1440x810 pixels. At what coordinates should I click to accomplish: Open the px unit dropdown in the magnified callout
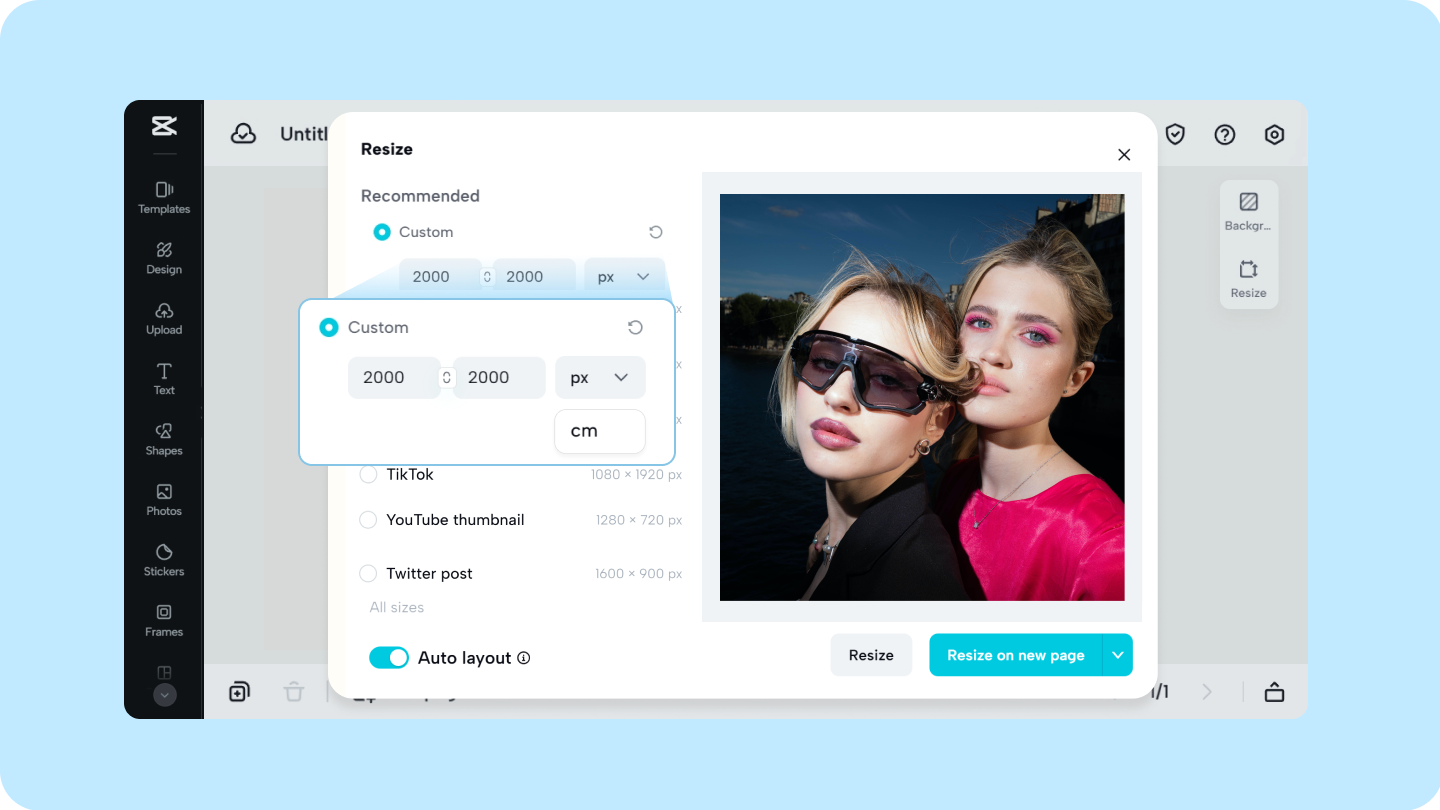tap(600, 377)
